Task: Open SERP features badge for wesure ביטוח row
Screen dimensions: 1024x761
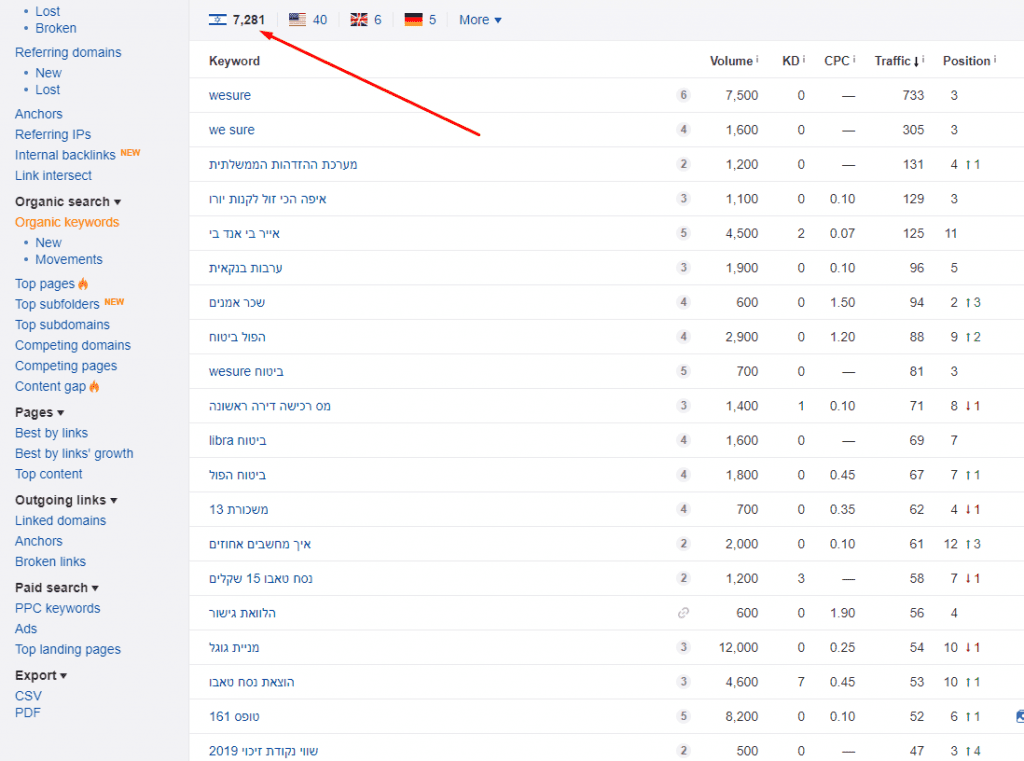Action: (683, 371)
